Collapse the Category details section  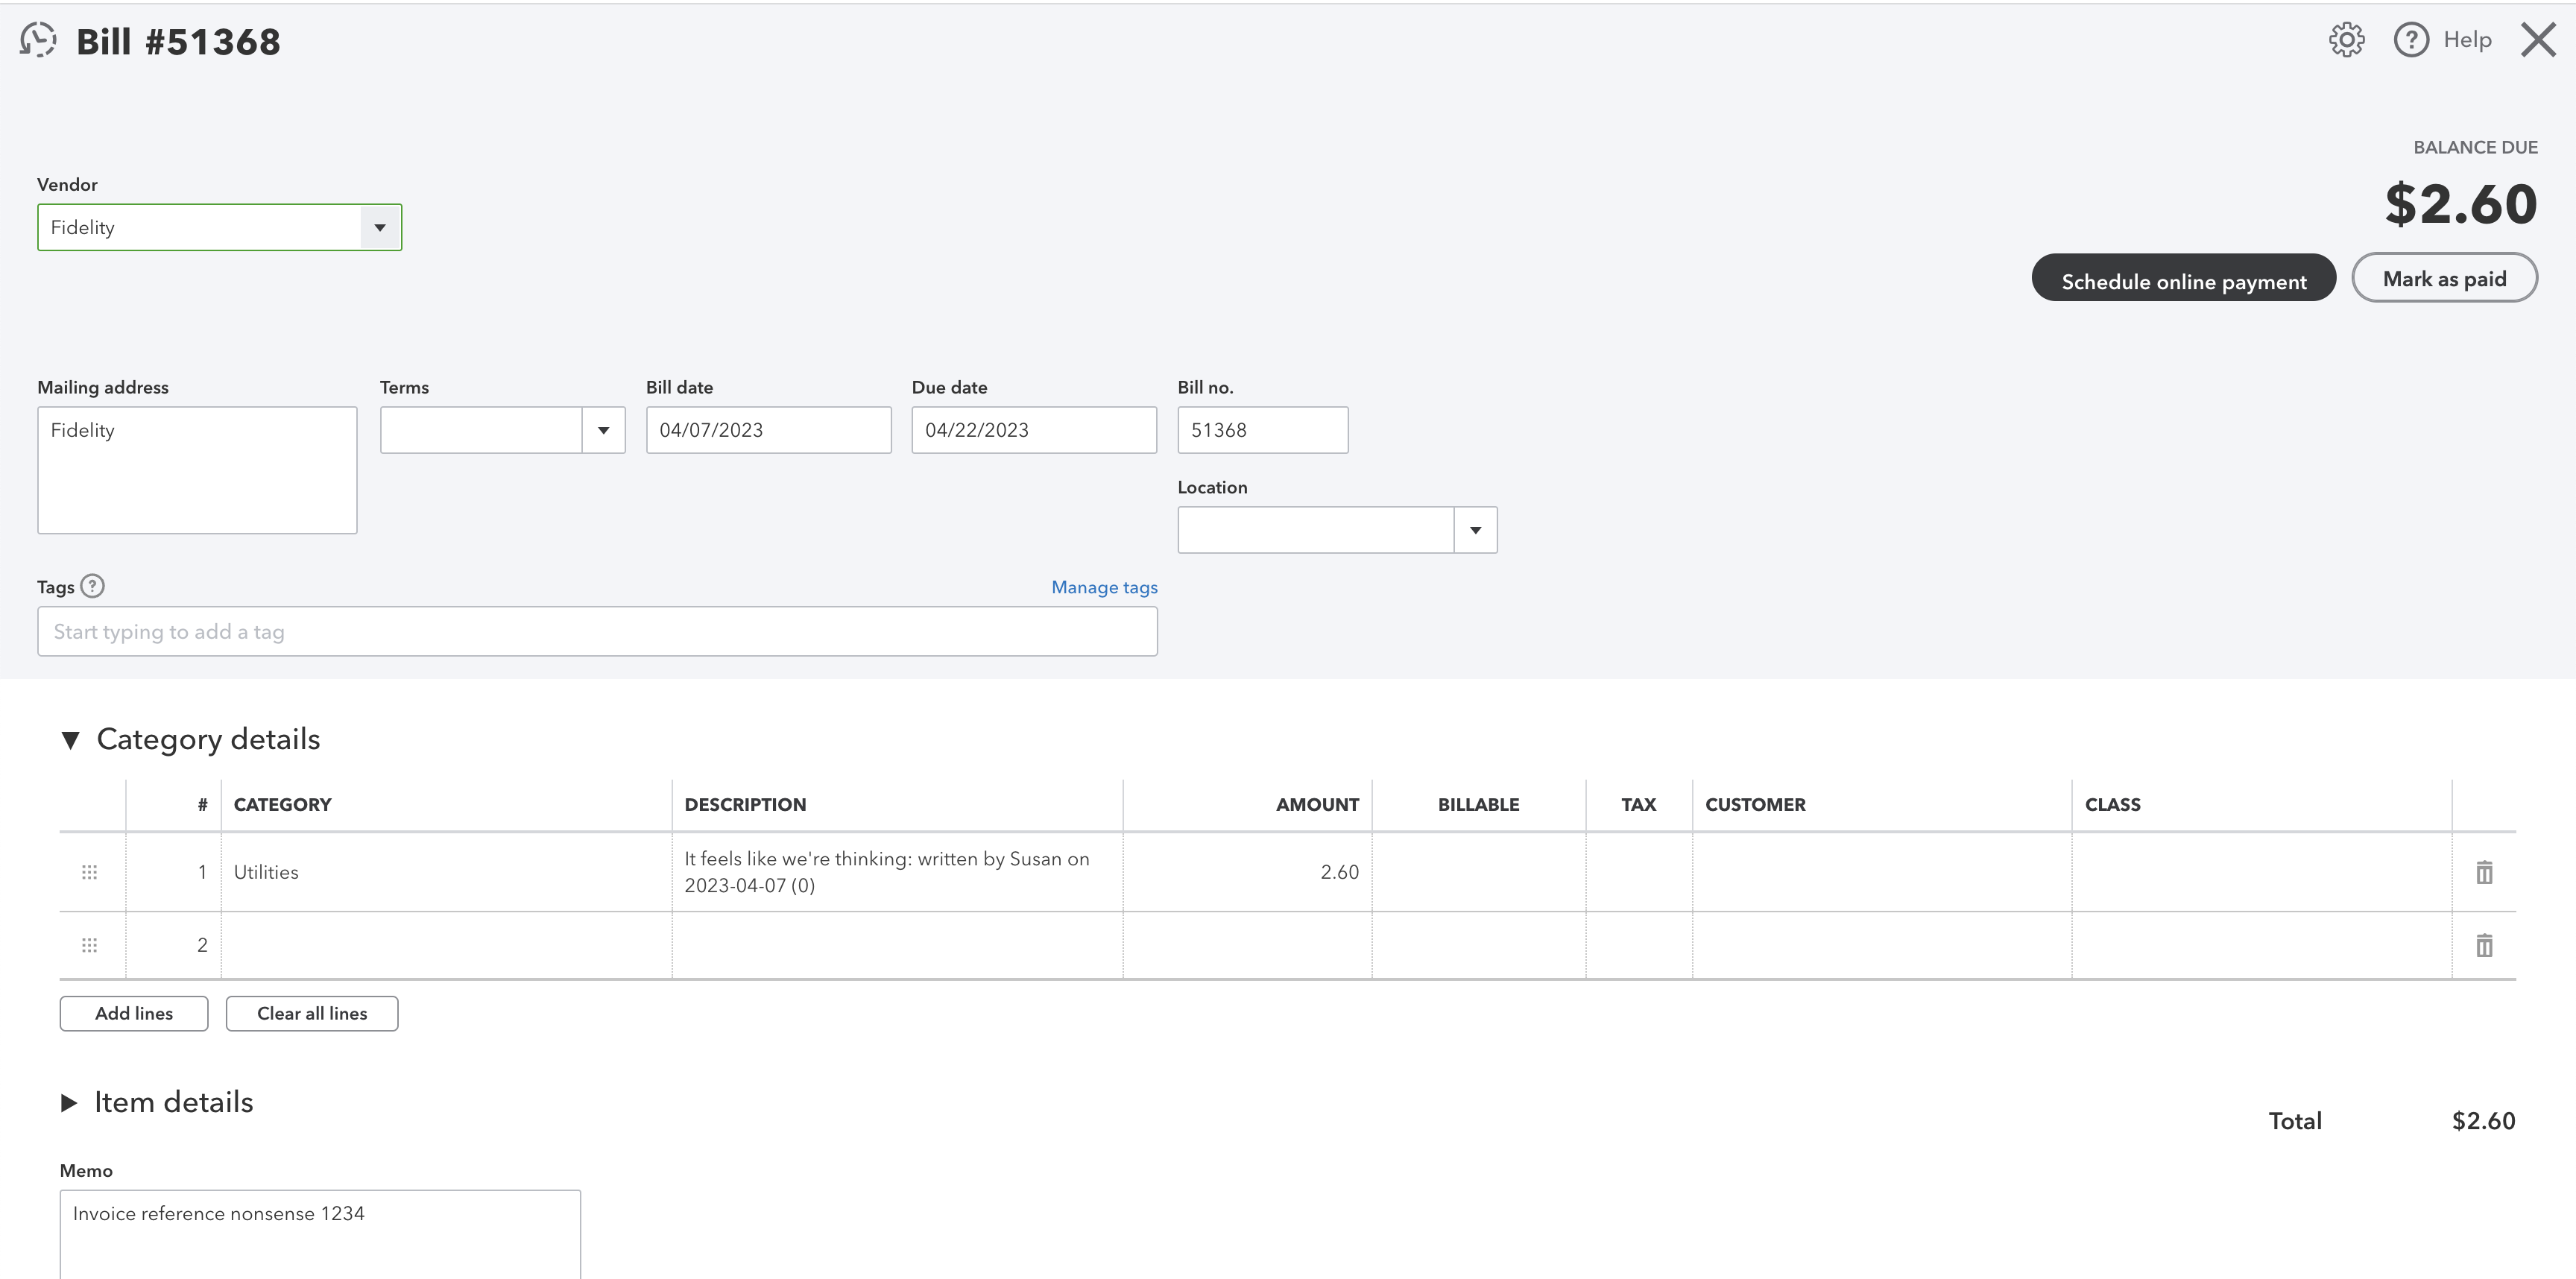70,740
